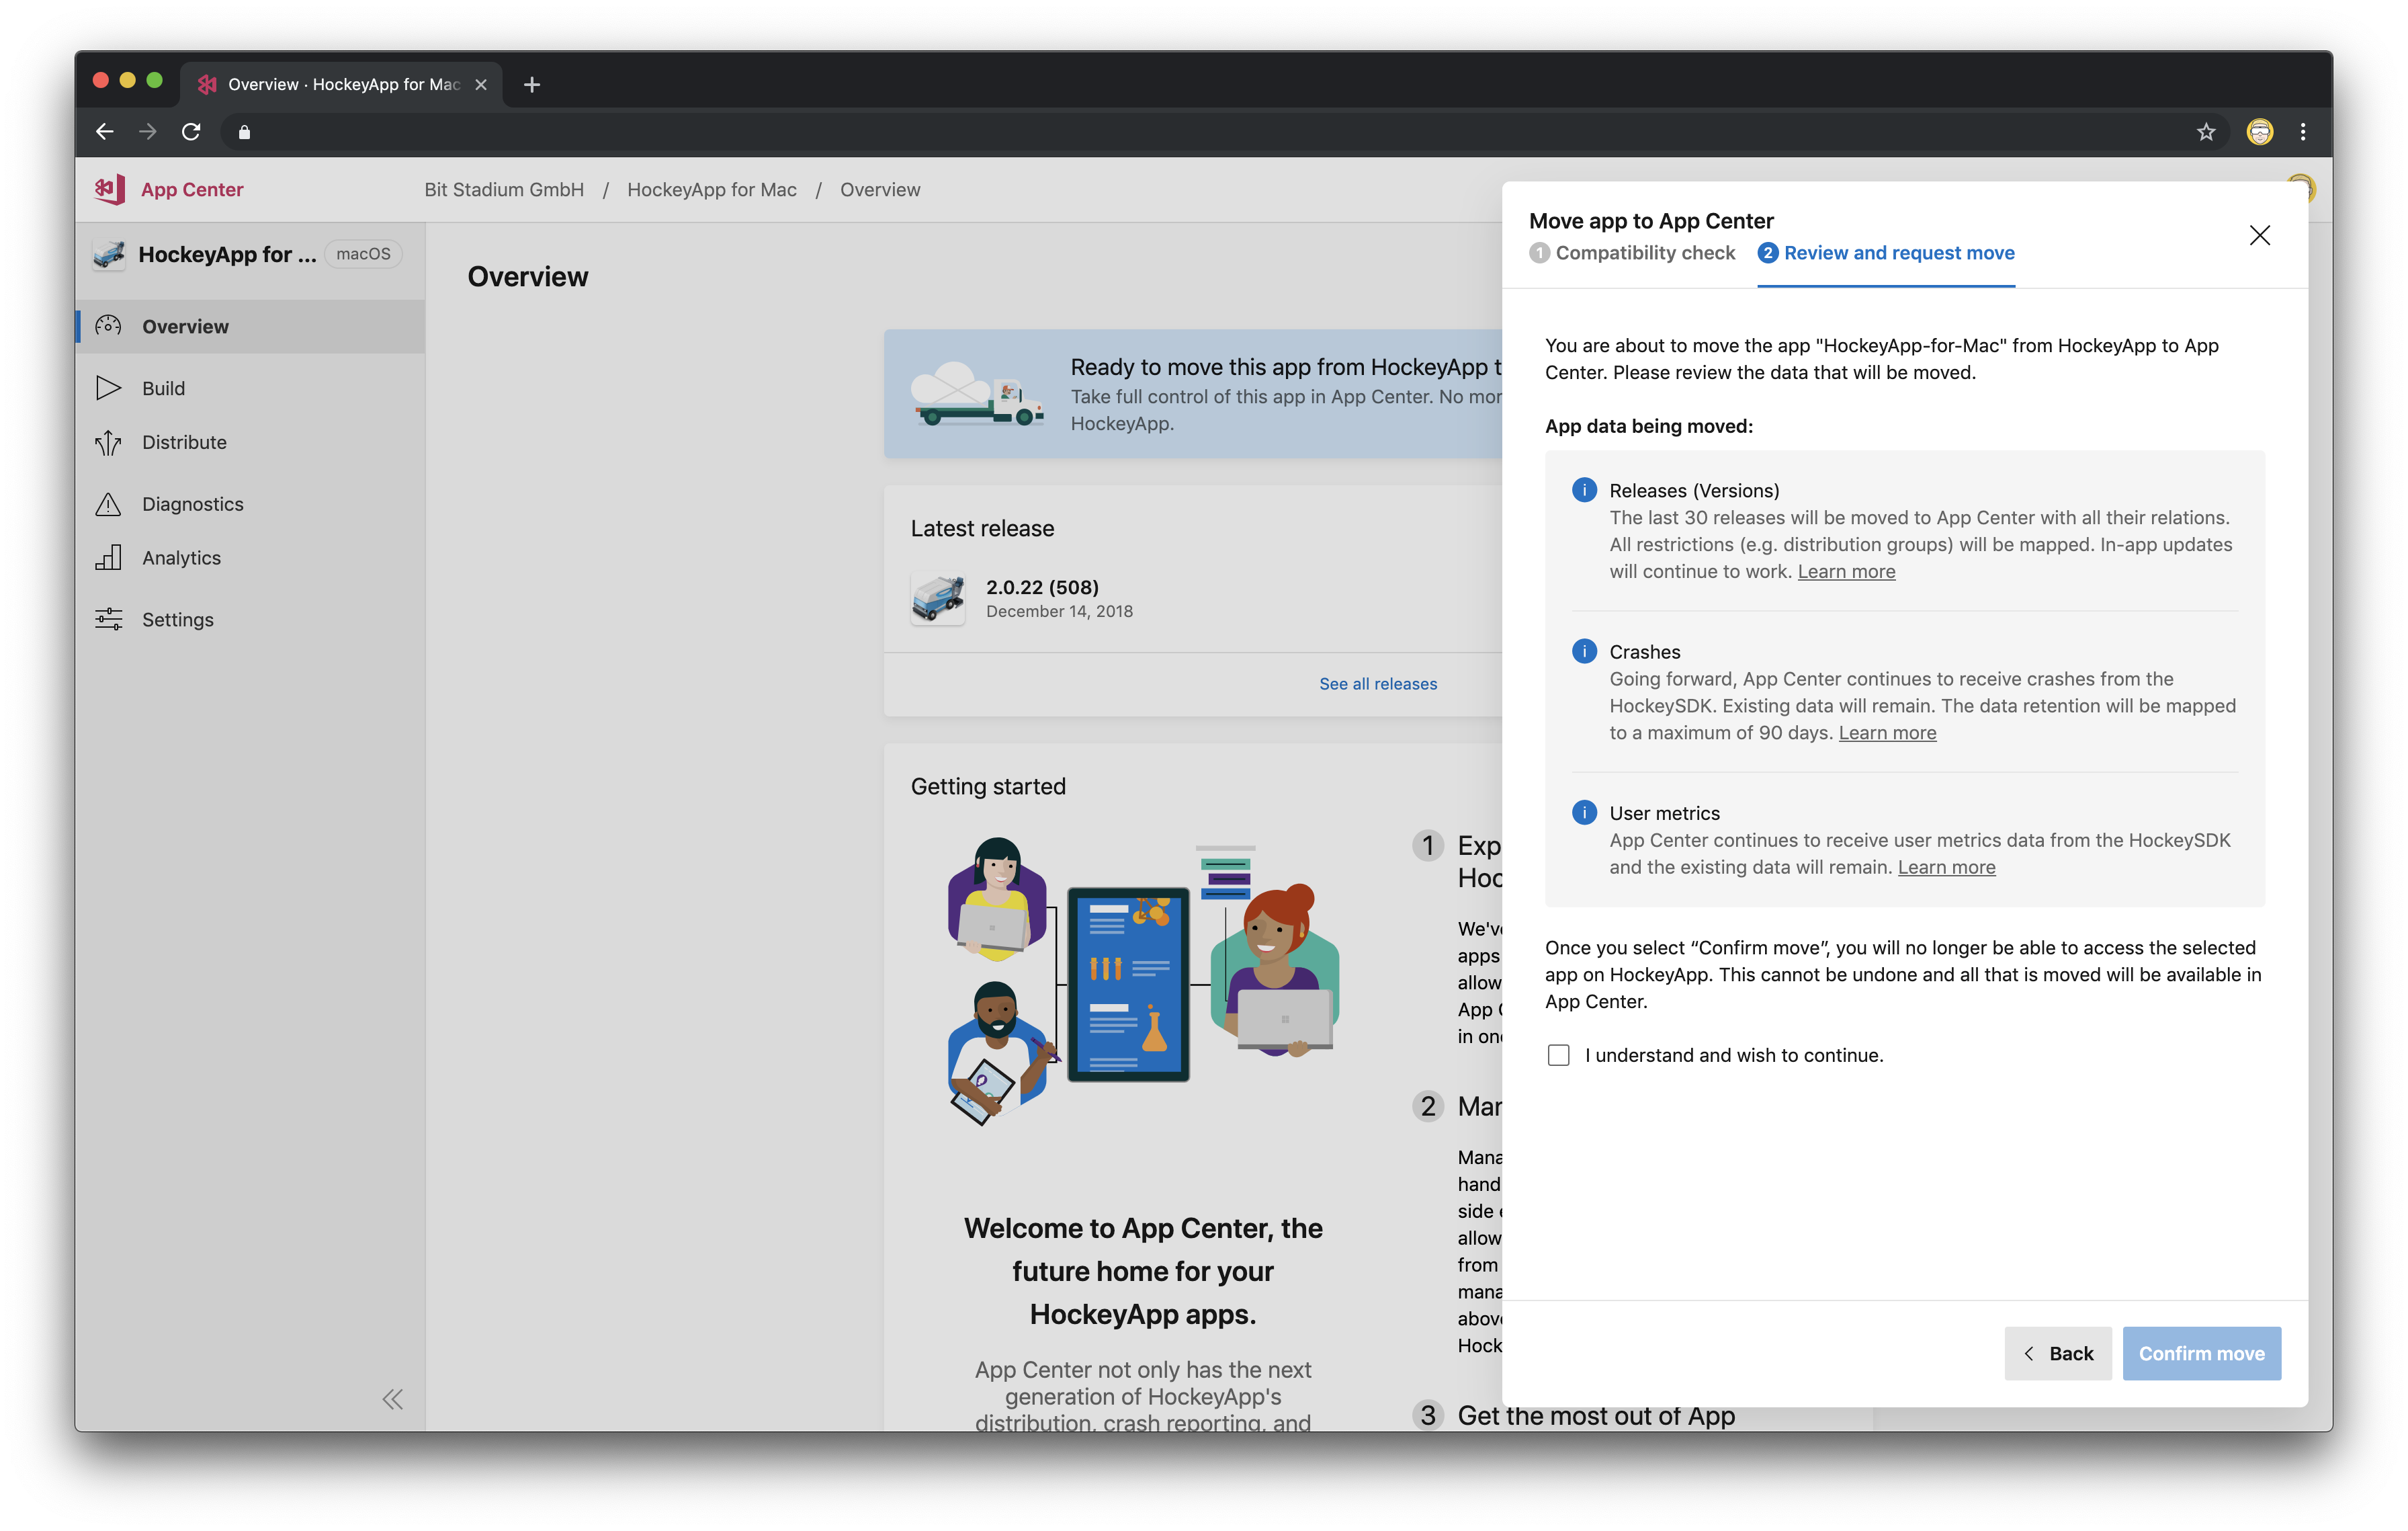Select Build from the sidebar
This screenshot has height=1531, width=2408.
click(163, 388)
